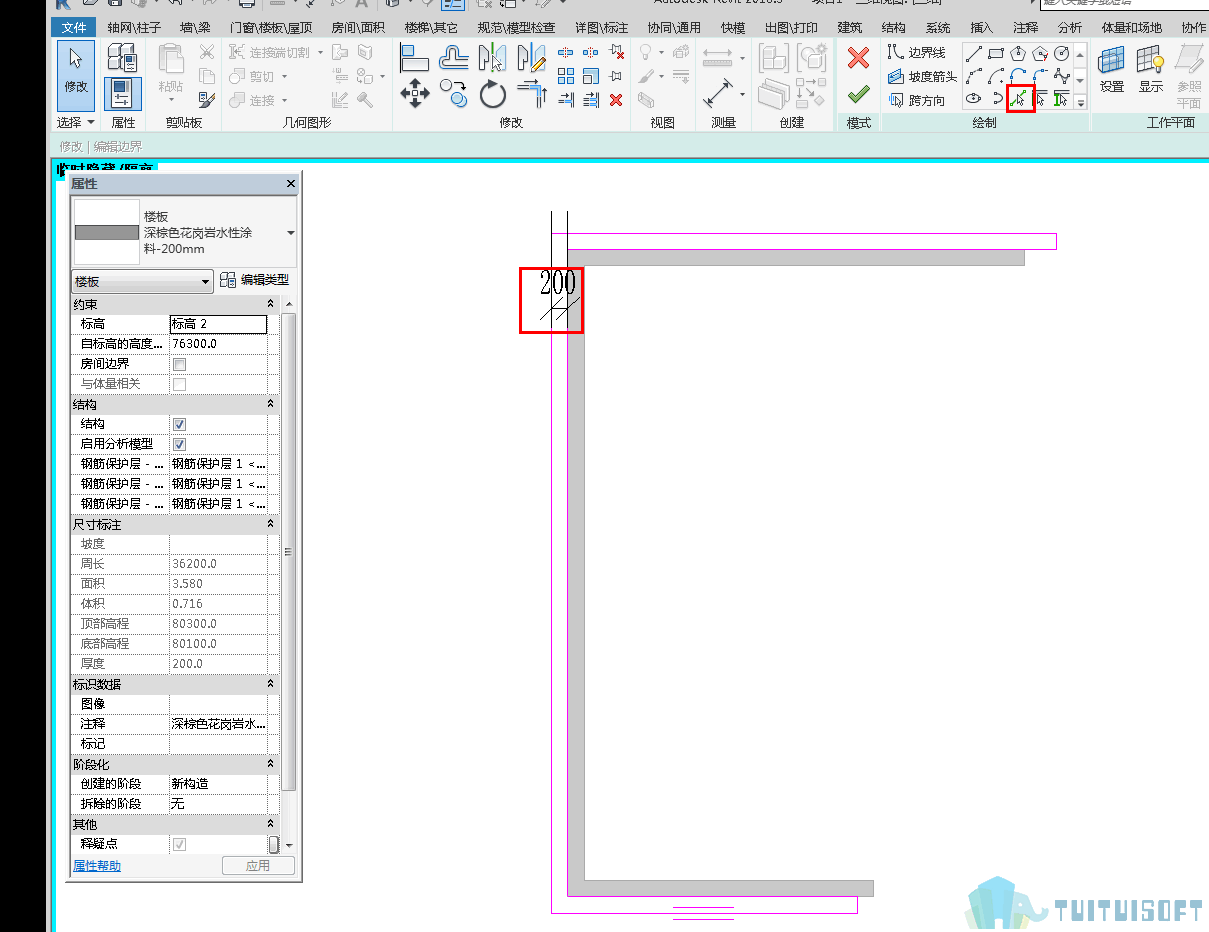This screenshot has height=932, width=1209.
Task: Collapse the 约束 section
Action: (x=270, y=304)
